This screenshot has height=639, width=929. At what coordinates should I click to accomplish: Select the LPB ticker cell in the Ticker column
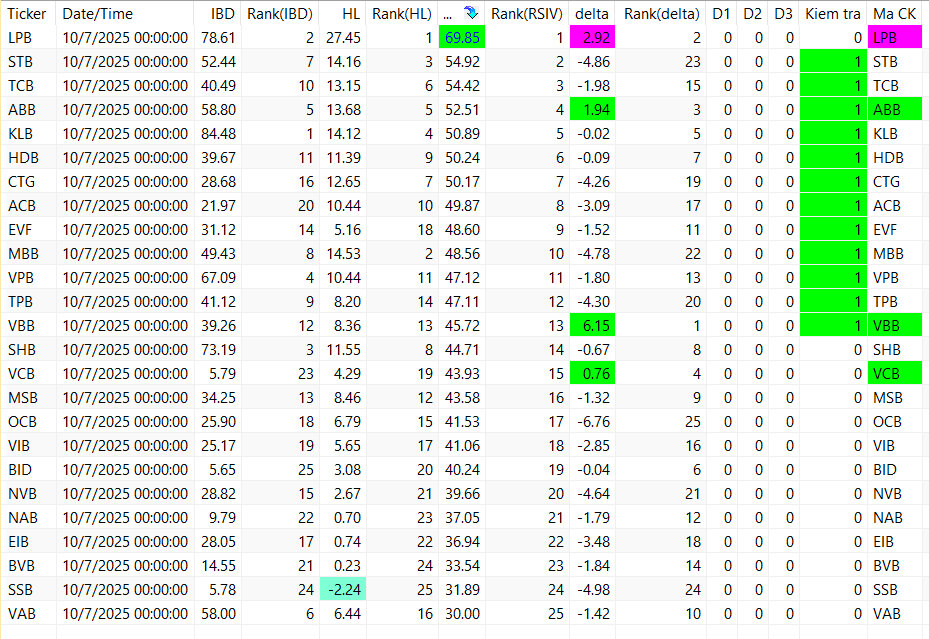(x=28, y=38)
